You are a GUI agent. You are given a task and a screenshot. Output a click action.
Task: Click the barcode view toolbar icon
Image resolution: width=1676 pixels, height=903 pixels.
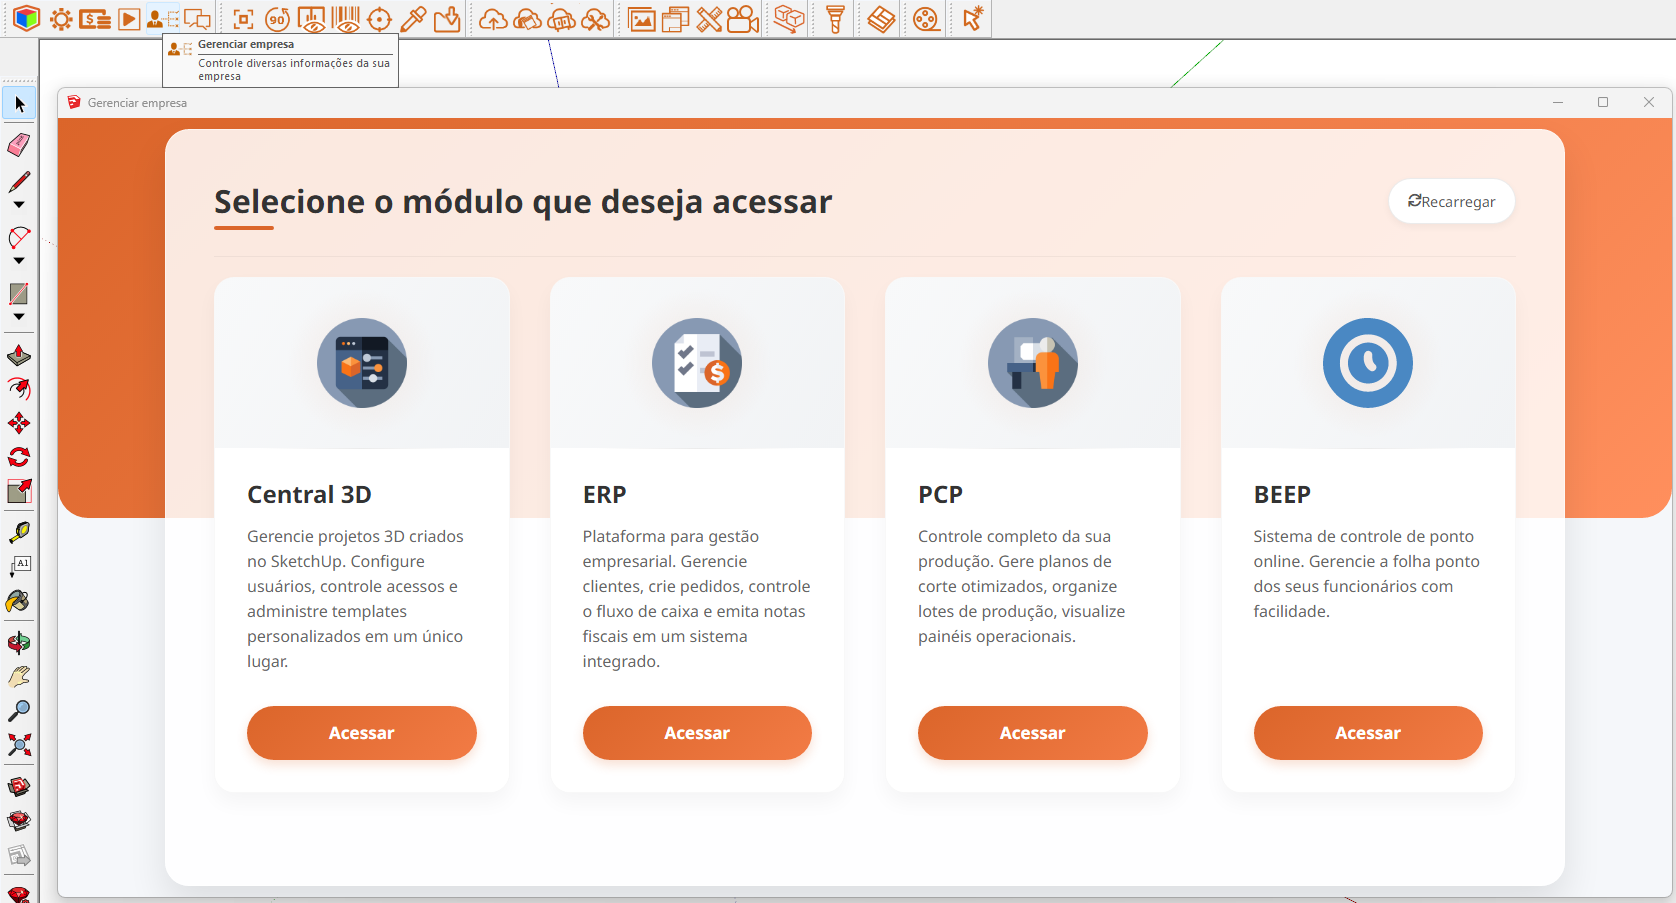point(346,19)
